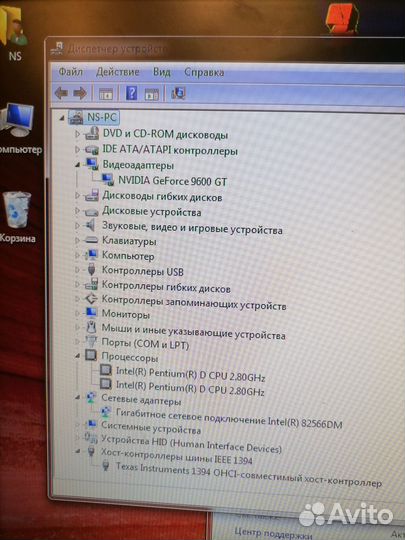Expand Дисководы гибких дисков arrow
Screen dimensions: 405x540
click(x=77, y=195)
